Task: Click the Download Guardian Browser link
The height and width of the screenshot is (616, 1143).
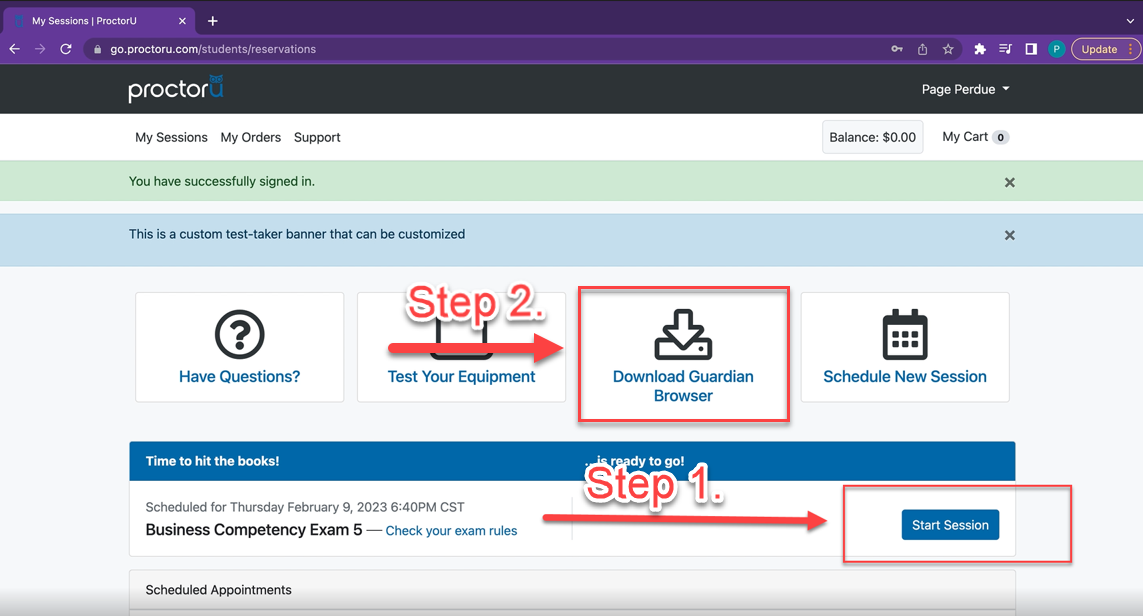Action: pyautogui.click(x=683, y=386)
